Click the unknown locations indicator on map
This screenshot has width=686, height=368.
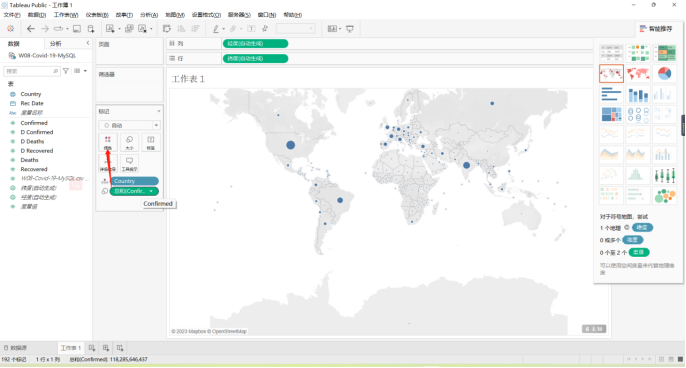click(x=594, y=329)
